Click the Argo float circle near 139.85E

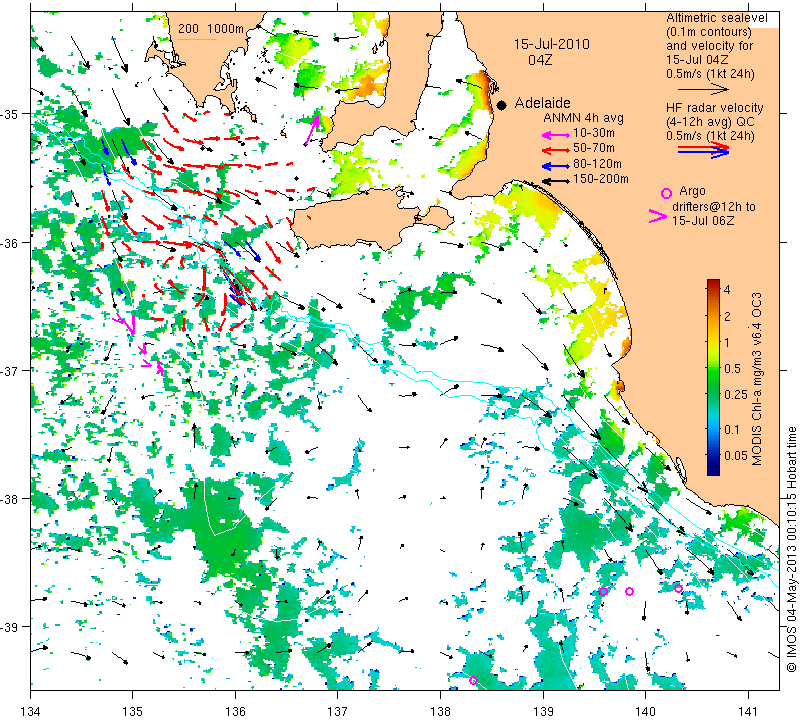pos(630,591)
